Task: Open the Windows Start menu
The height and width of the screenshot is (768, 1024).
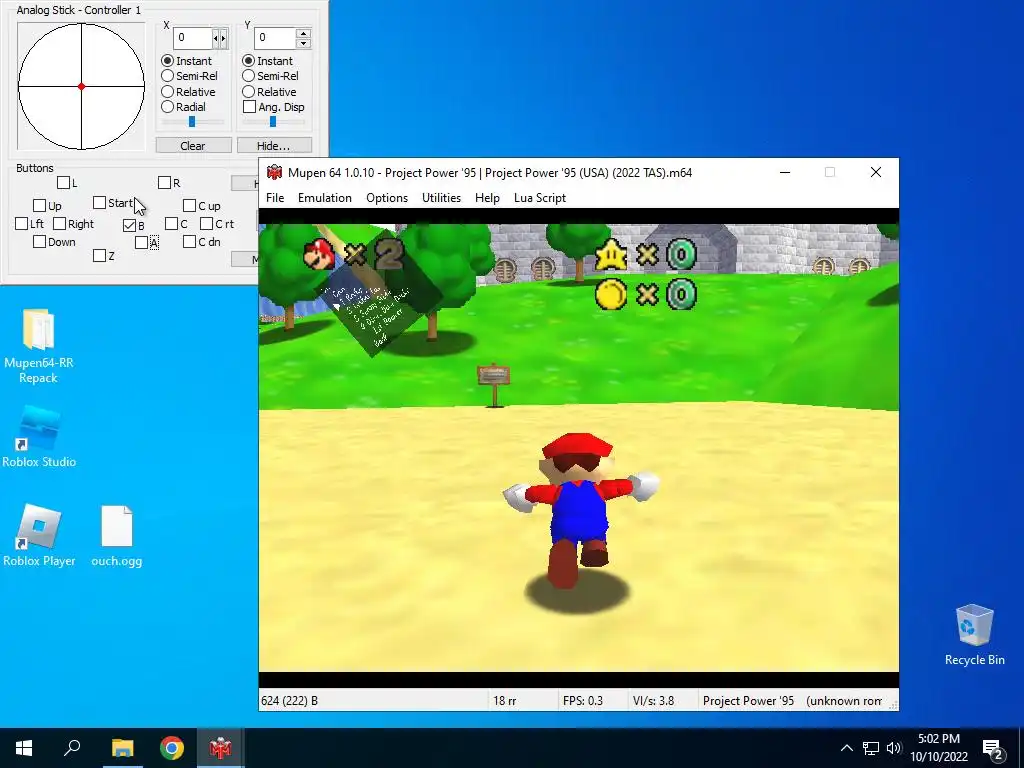Action: point(24,748)
